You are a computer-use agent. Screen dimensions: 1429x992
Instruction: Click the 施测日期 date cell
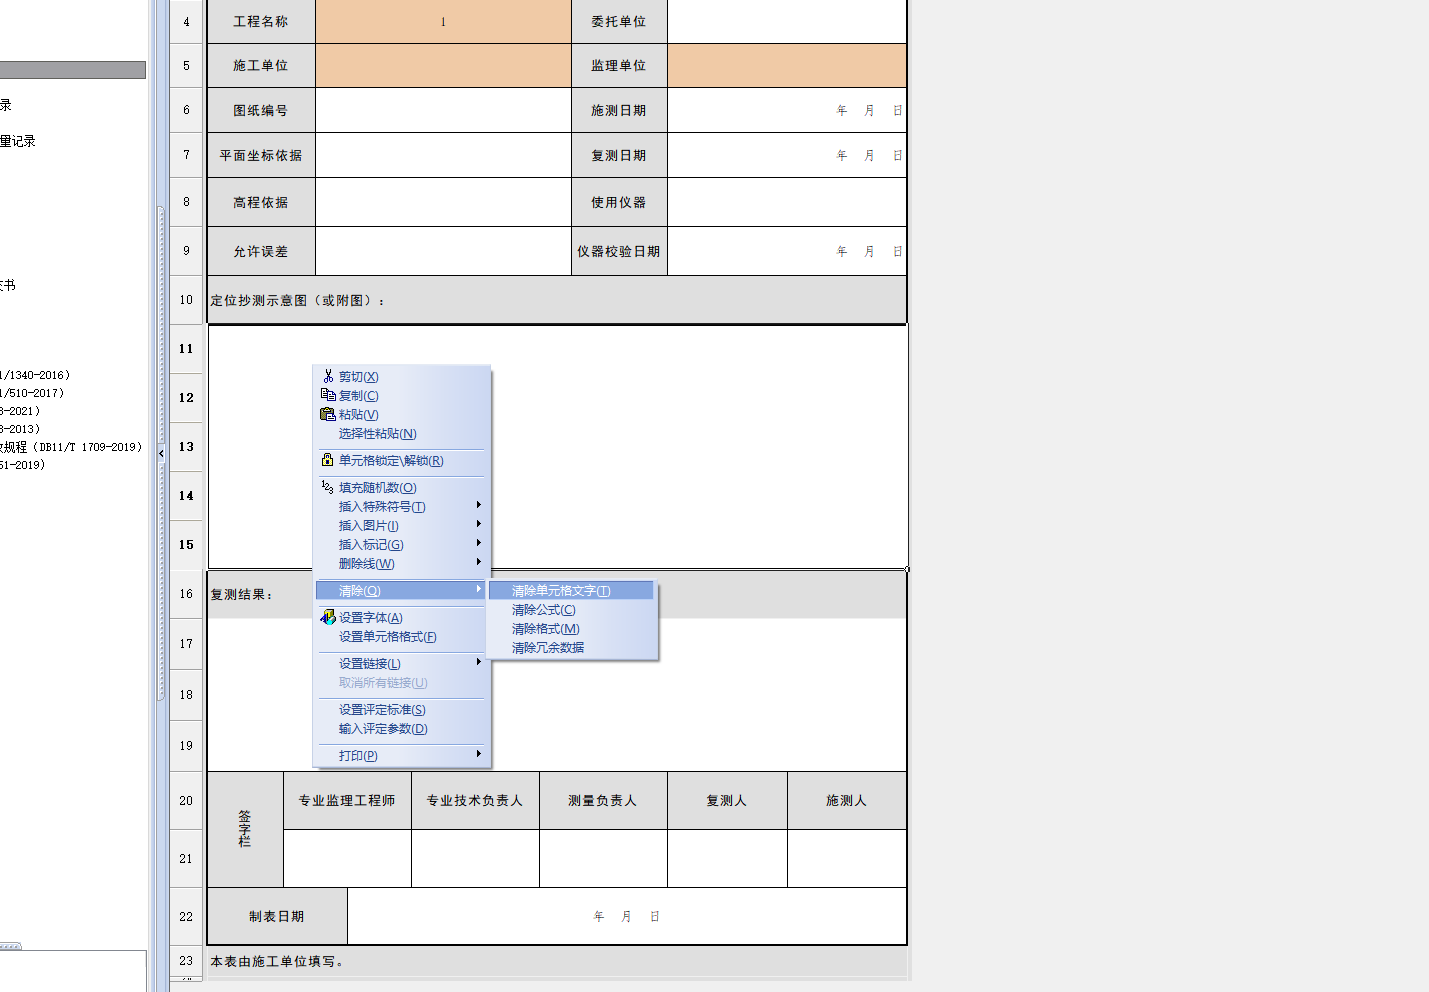787,110
